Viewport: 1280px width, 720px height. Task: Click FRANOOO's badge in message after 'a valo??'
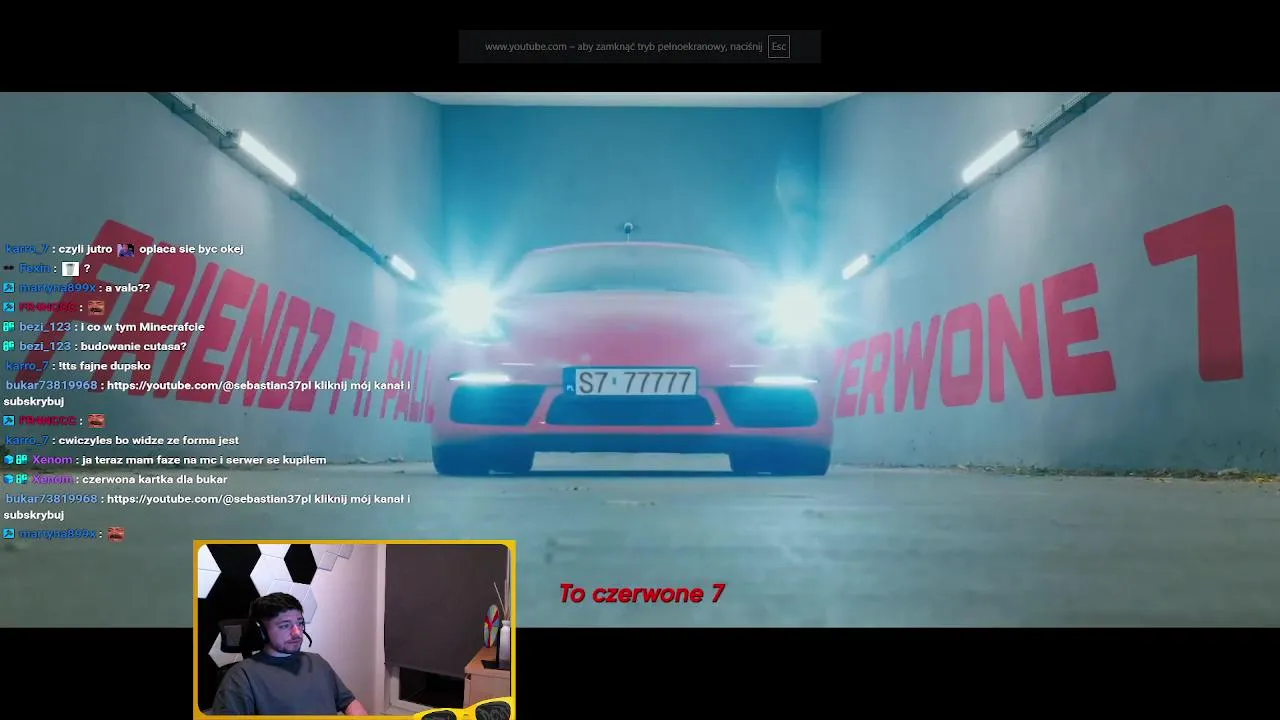9,307
